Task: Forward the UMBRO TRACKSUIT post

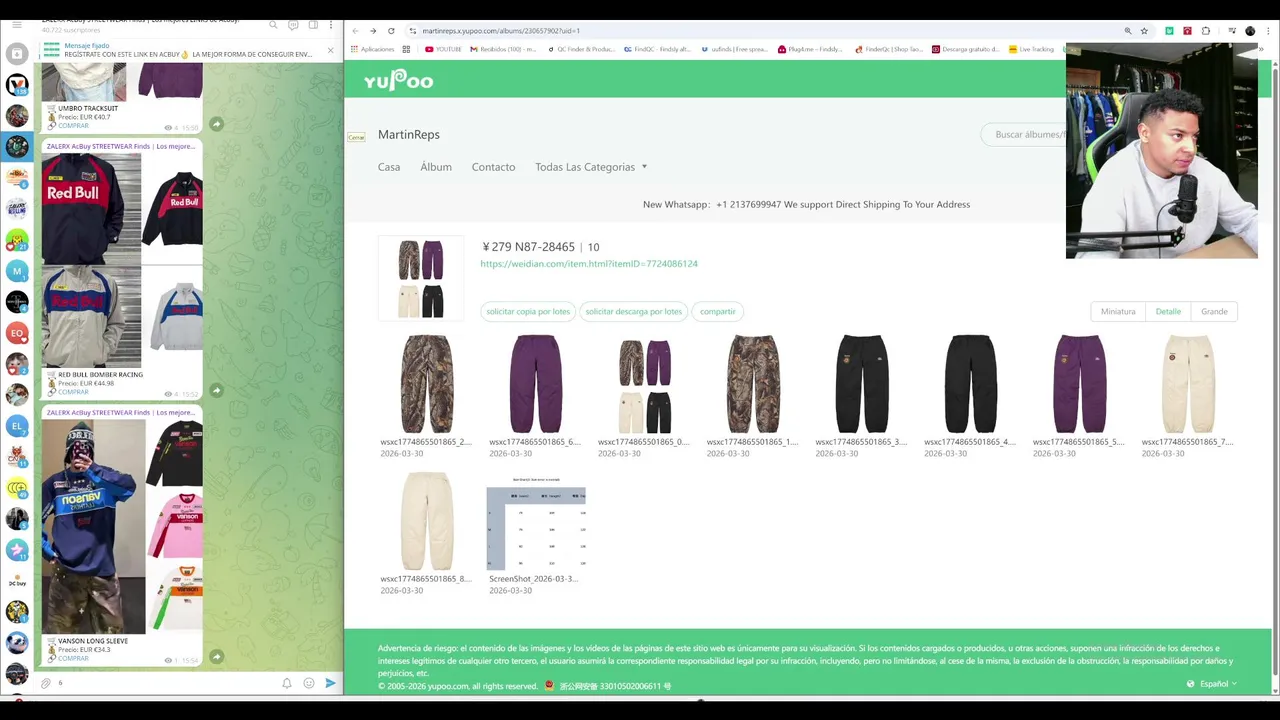Action: 216,124
